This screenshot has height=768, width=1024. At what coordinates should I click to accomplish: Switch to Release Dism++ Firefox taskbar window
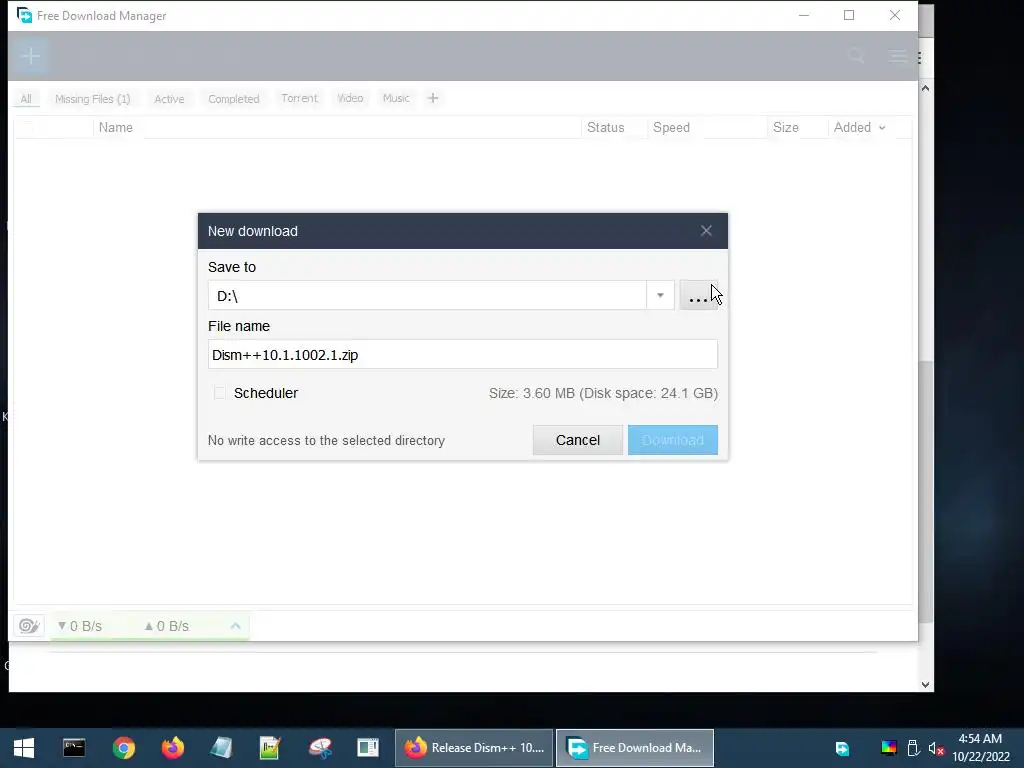(x=474, y=748)
